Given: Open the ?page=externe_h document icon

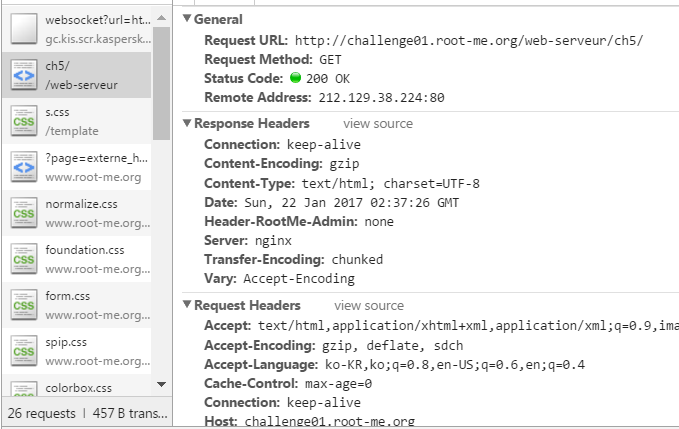Looking at the screenshot, I should click(x=24, y=167).
